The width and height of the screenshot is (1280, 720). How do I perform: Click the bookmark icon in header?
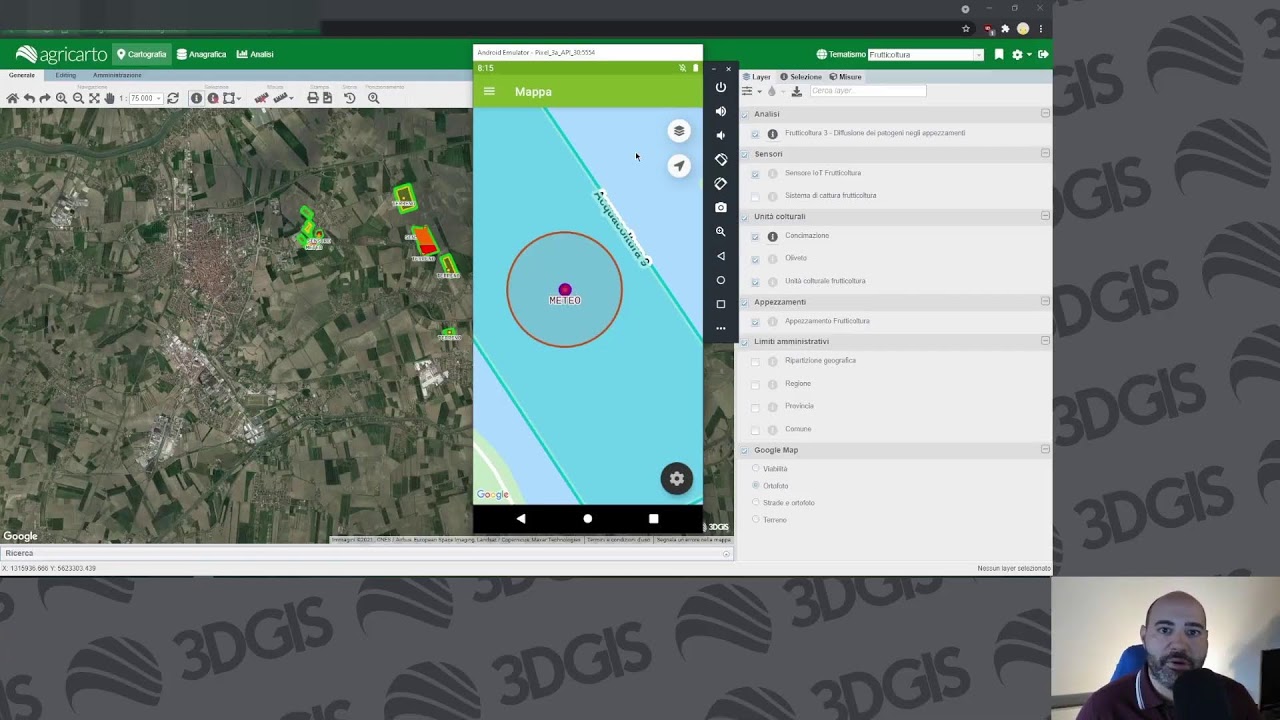point(999,55)
